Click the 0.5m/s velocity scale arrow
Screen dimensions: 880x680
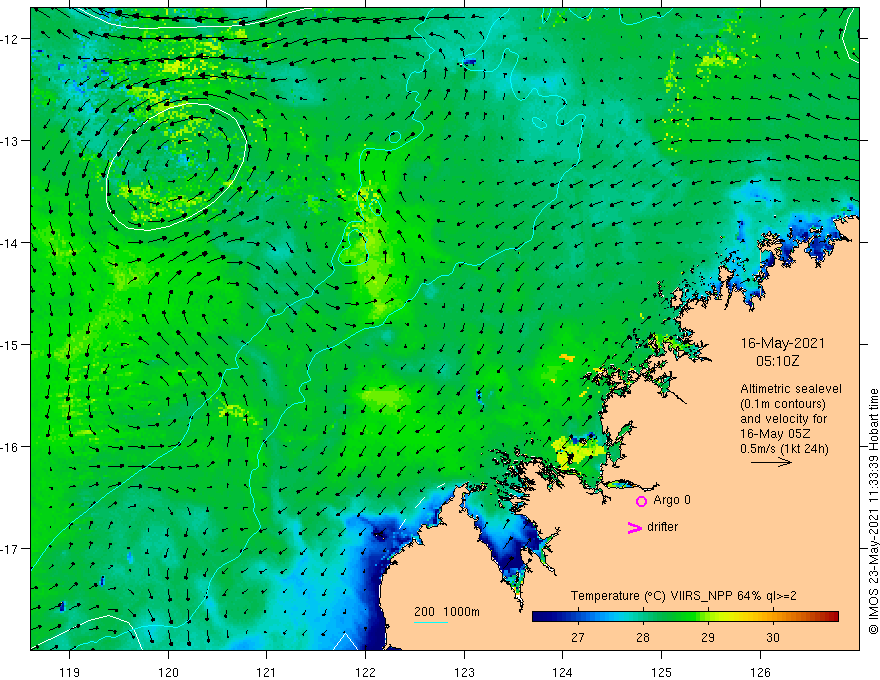pyautogui.click(x=771, y=462)
